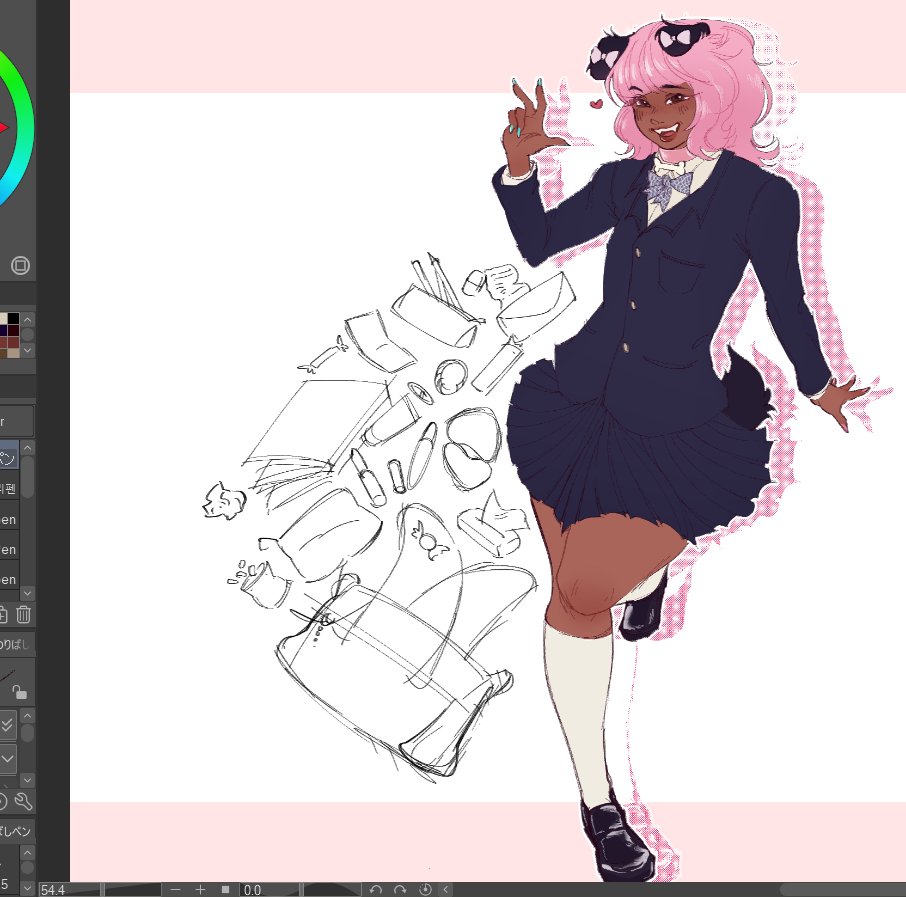Select the dark maroon color swatch

pyautogui.click(x=13, y=331)
